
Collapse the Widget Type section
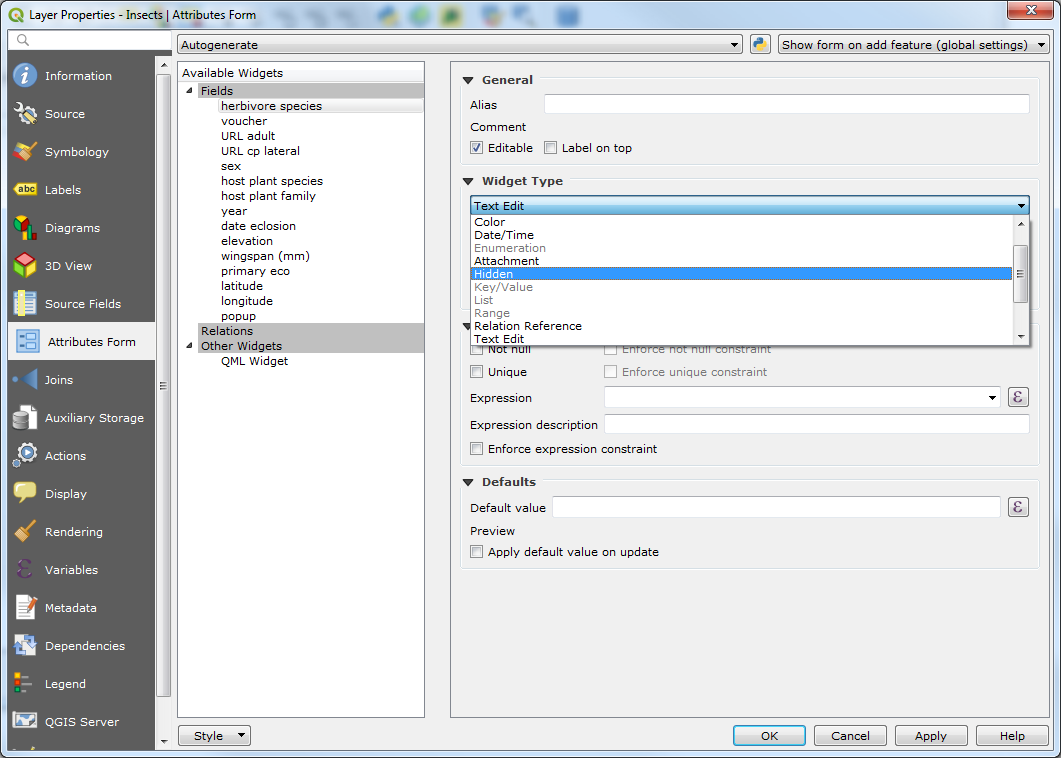point(468,181)
